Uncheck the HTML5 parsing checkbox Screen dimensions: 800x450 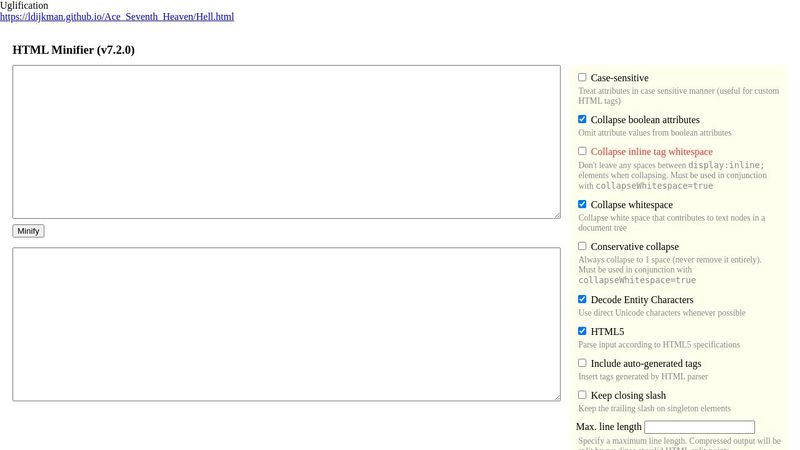[x=582, y=331]
